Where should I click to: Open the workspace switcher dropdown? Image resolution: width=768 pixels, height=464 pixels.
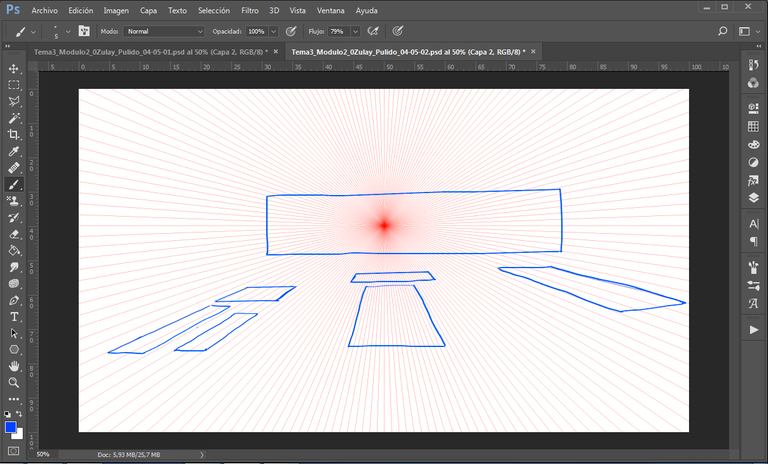pos(749,31)
